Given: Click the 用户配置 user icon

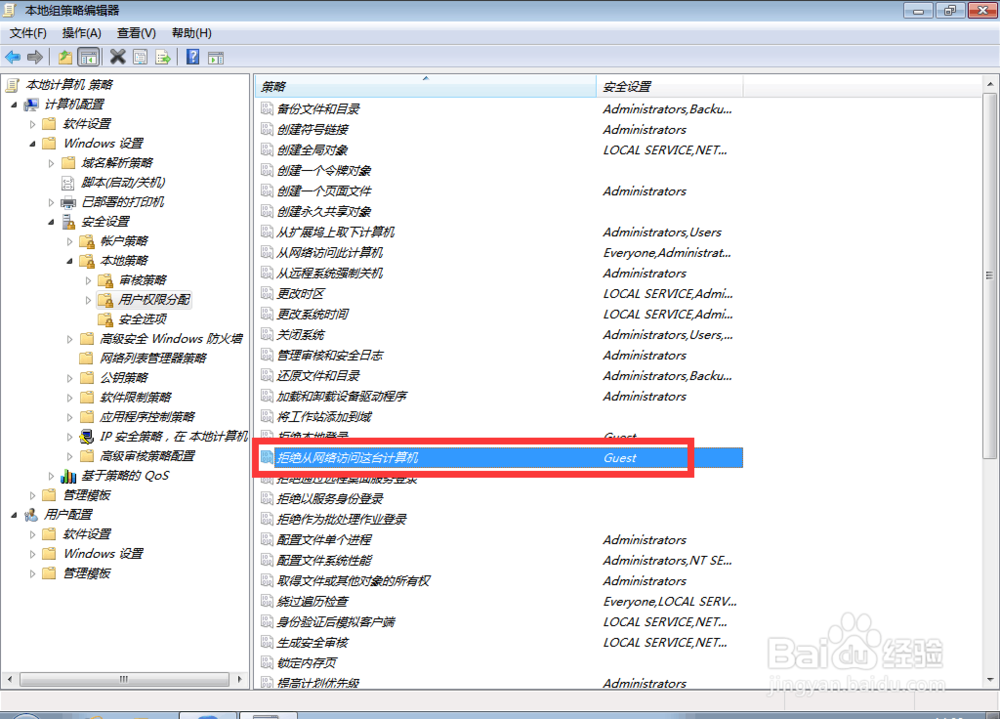Looking at the screenshot, I should (31, 515).
